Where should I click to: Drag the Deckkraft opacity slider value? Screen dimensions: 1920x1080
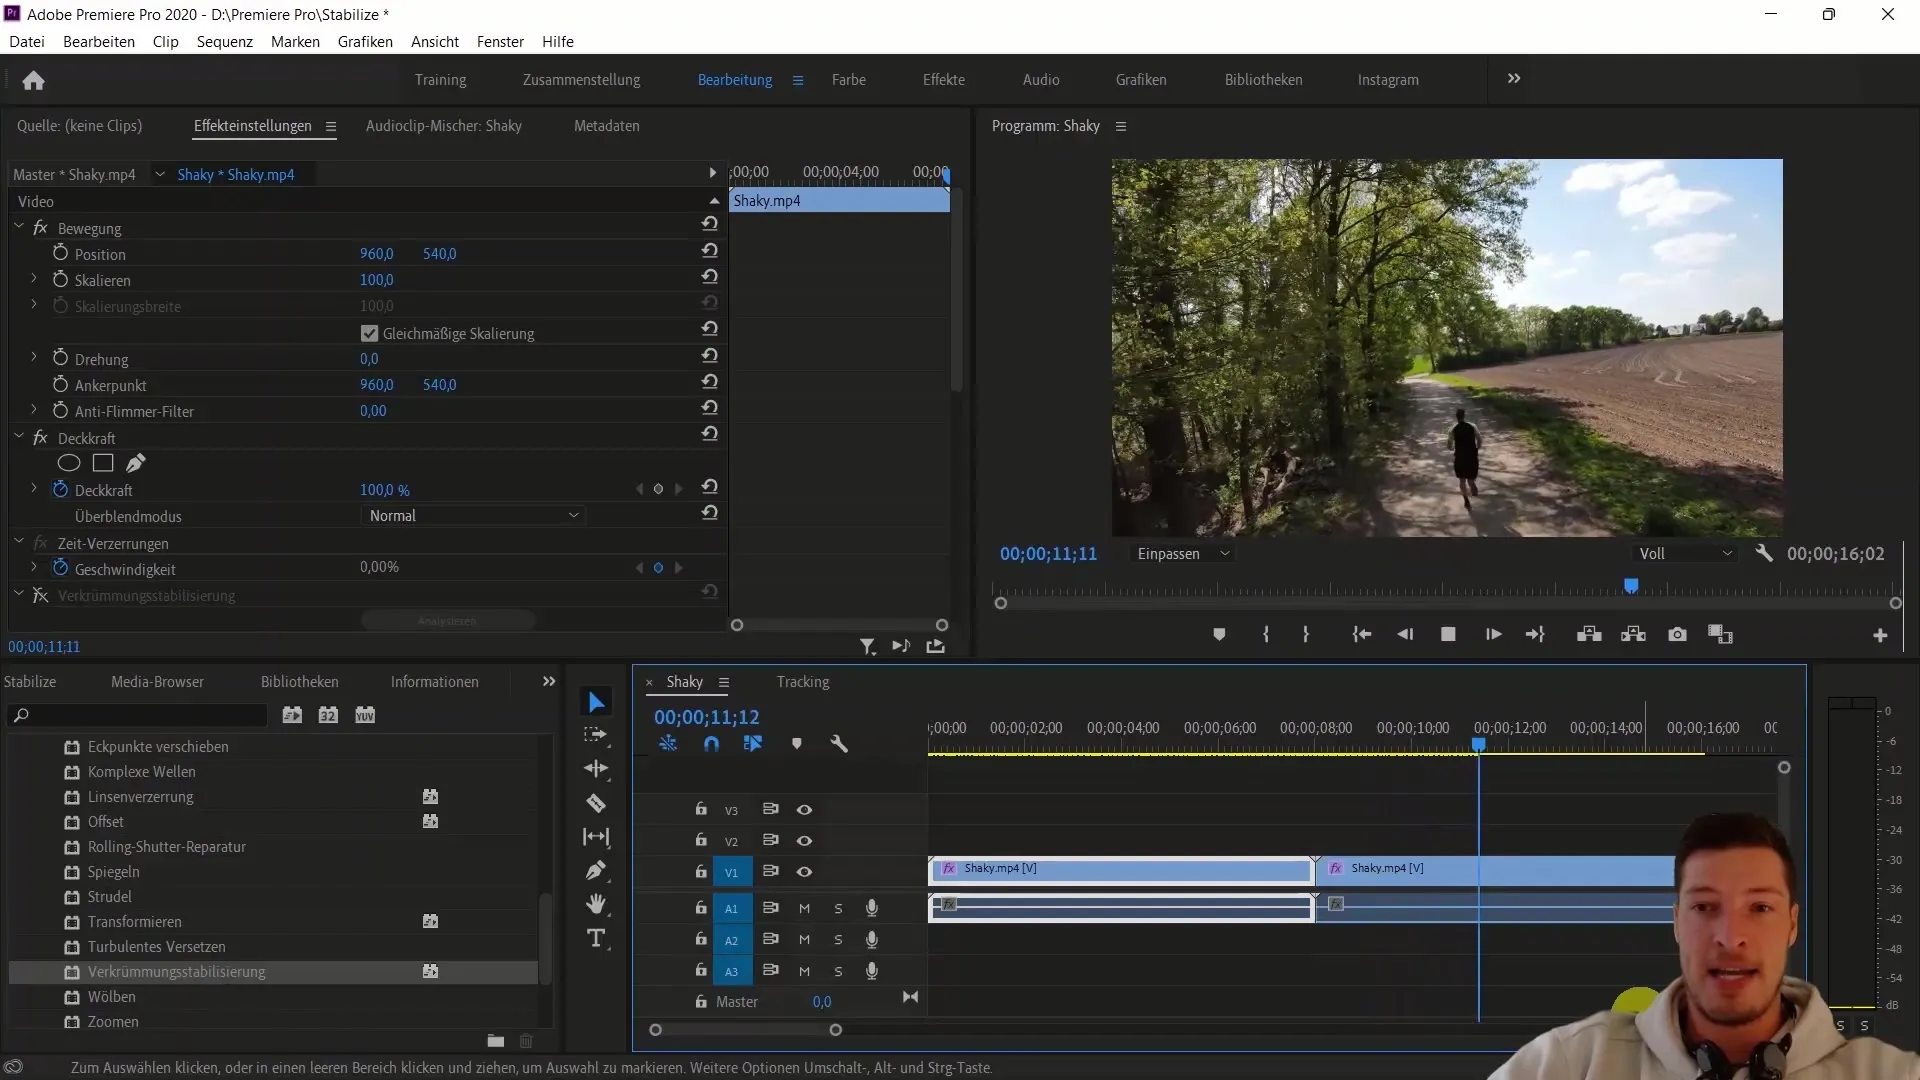[385, 489]
